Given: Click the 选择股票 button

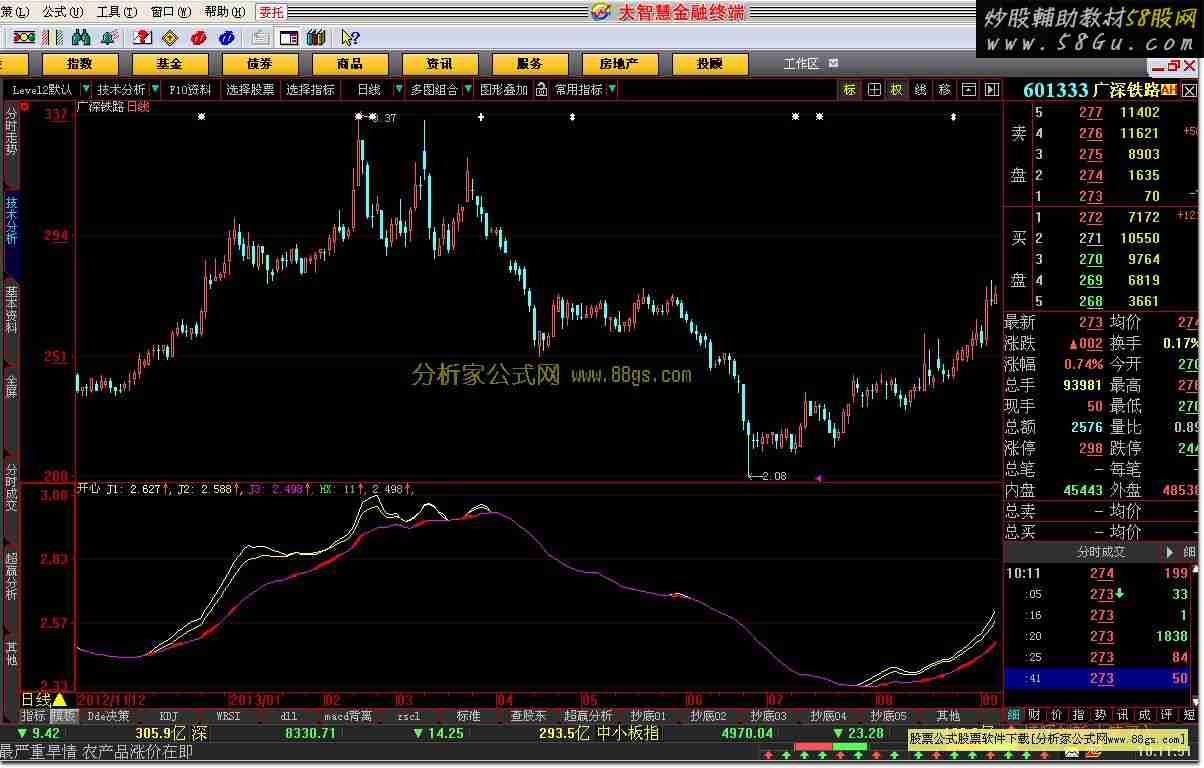Looking at the screenshot, I should (250, 89).
